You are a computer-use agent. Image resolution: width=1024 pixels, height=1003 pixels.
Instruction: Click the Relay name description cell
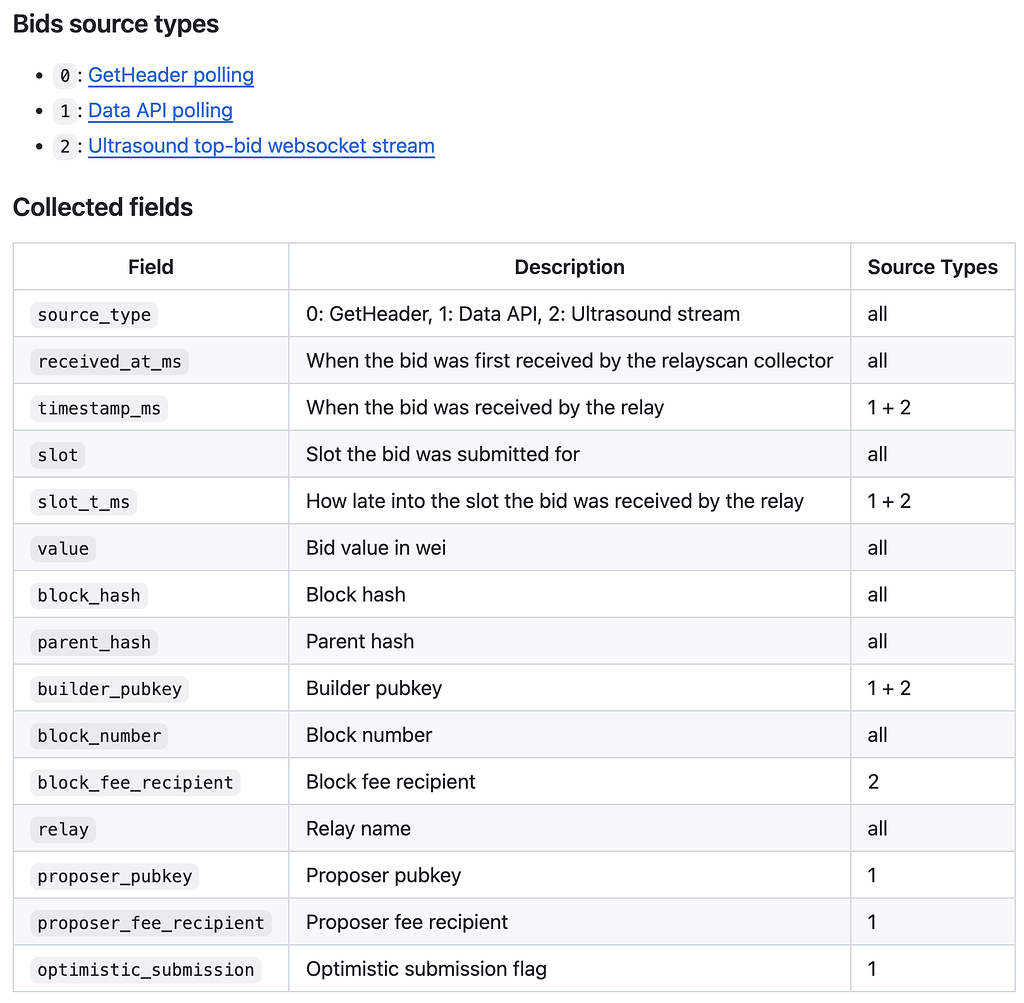[x=358, y=828]
